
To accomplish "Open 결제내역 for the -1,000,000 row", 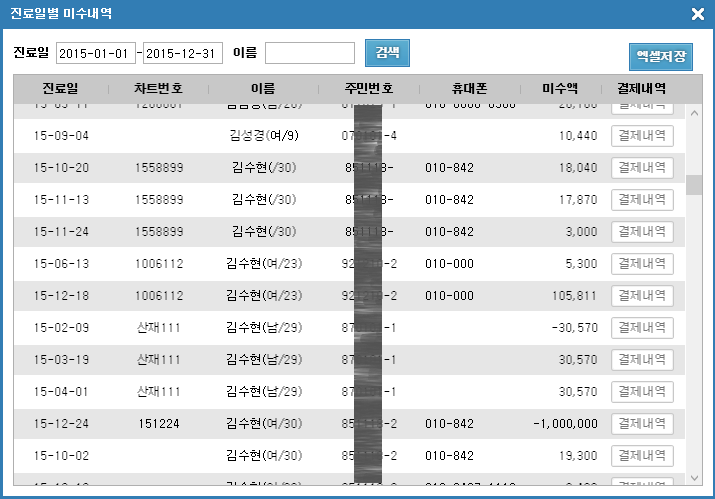I will pos(642,423).
